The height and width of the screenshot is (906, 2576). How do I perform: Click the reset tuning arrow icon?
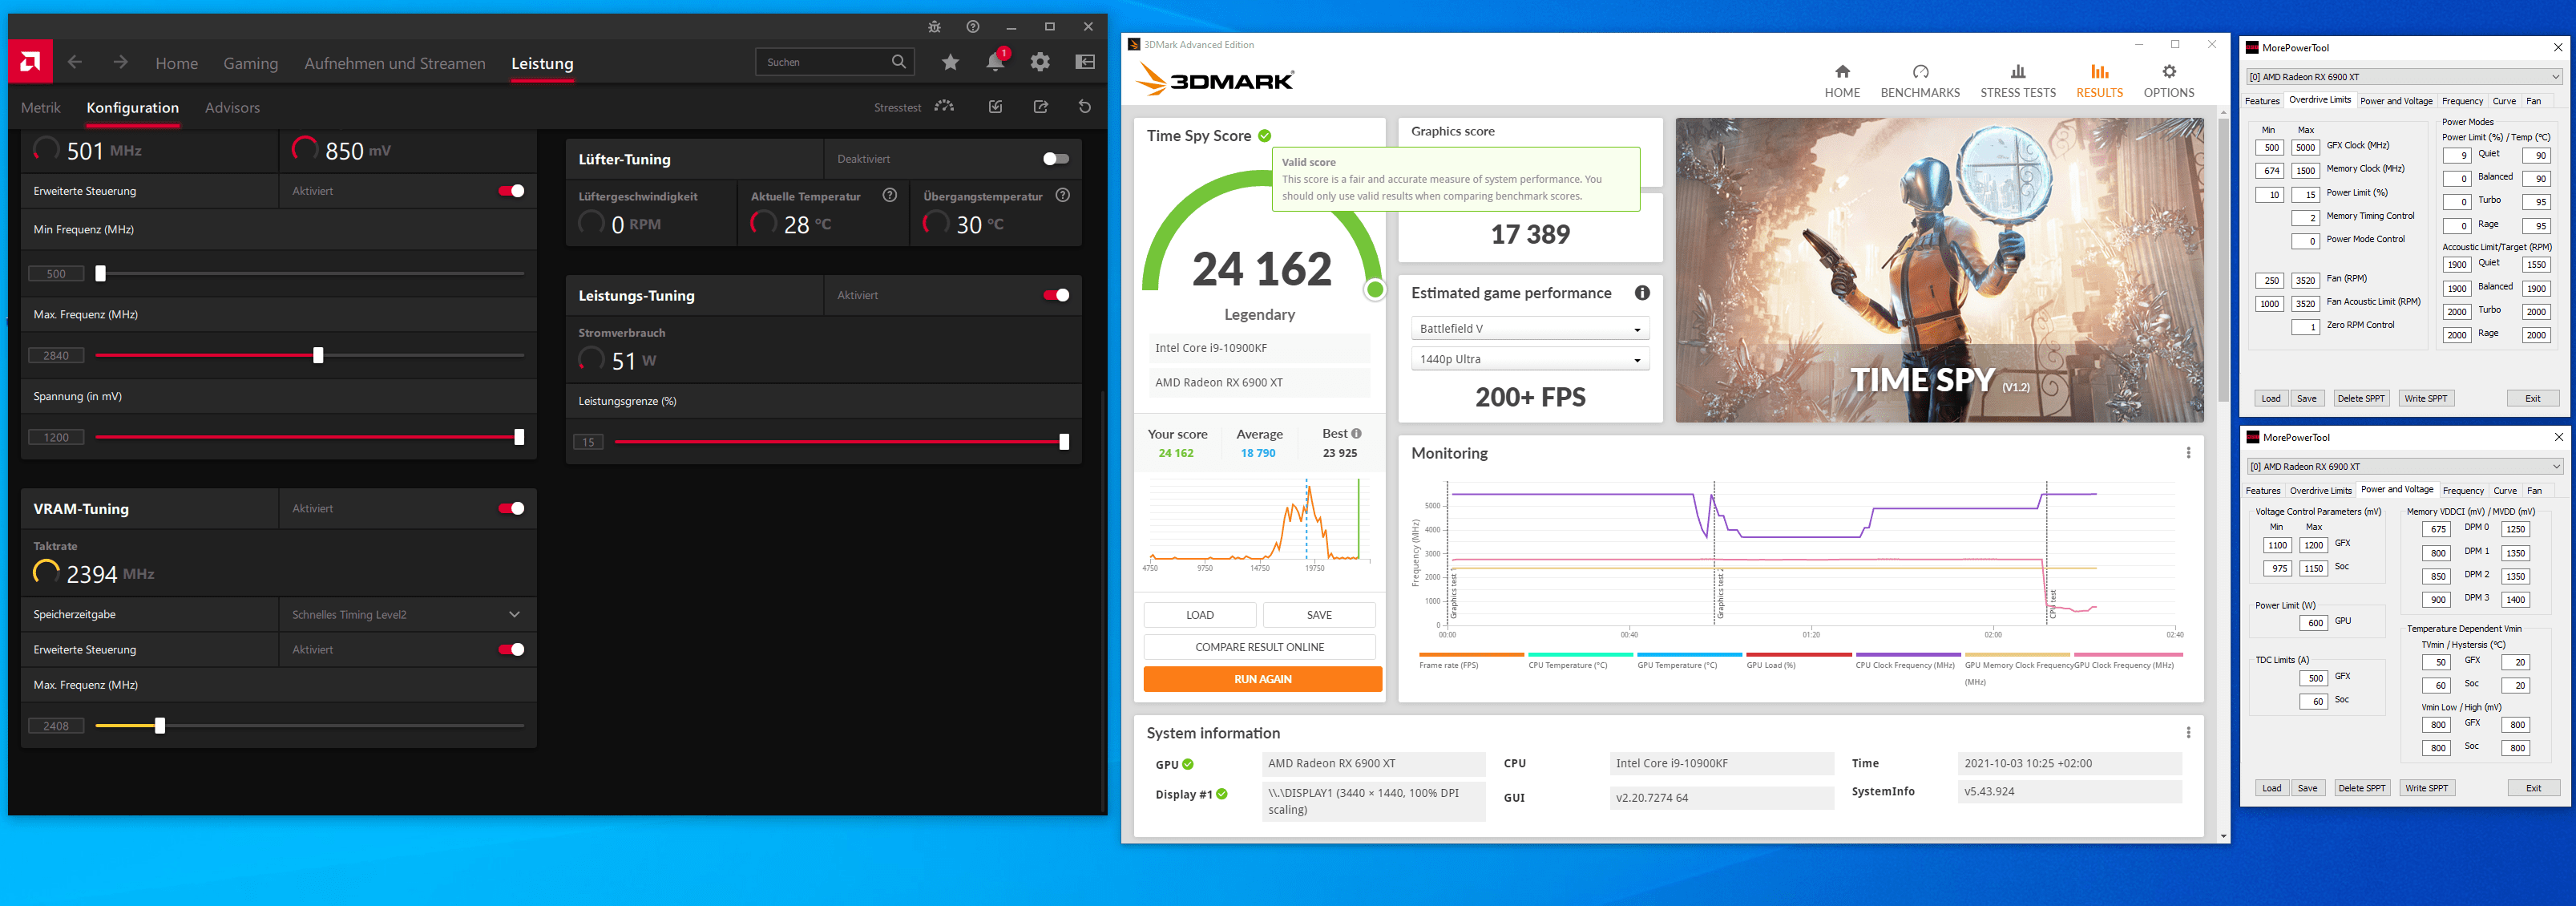(x=1084, y=107)
